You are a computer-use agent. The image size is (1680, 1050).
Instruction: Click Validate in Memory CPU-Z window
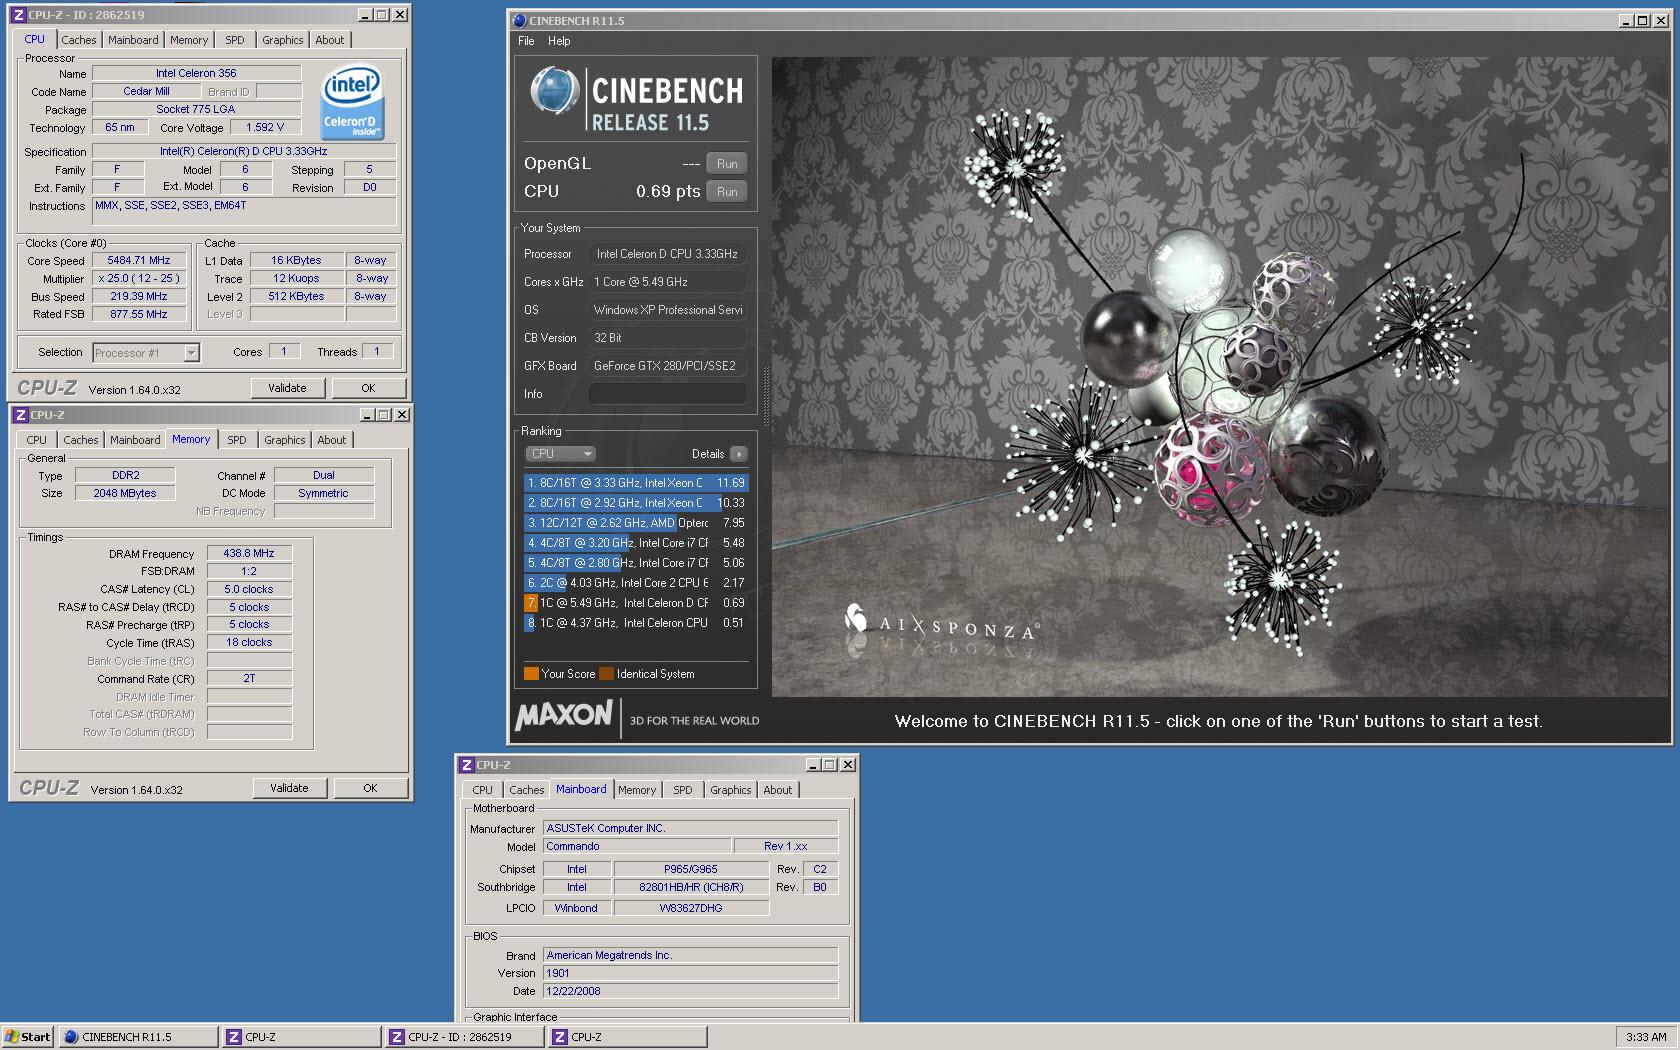(x=289, y=788)
